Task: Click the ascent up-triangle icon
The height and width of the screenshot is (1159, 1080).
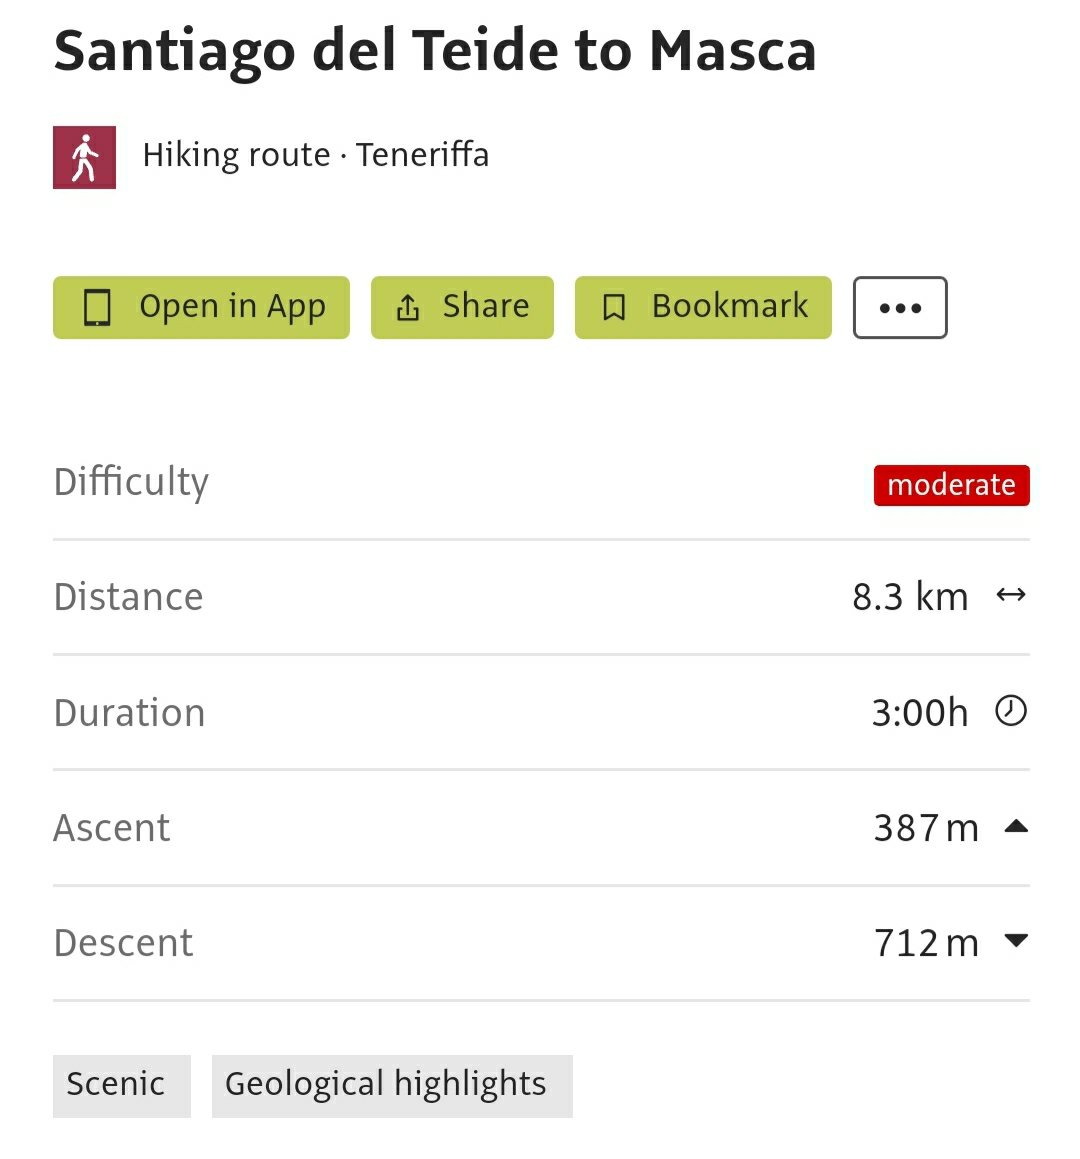Action: coord(1016,826)
